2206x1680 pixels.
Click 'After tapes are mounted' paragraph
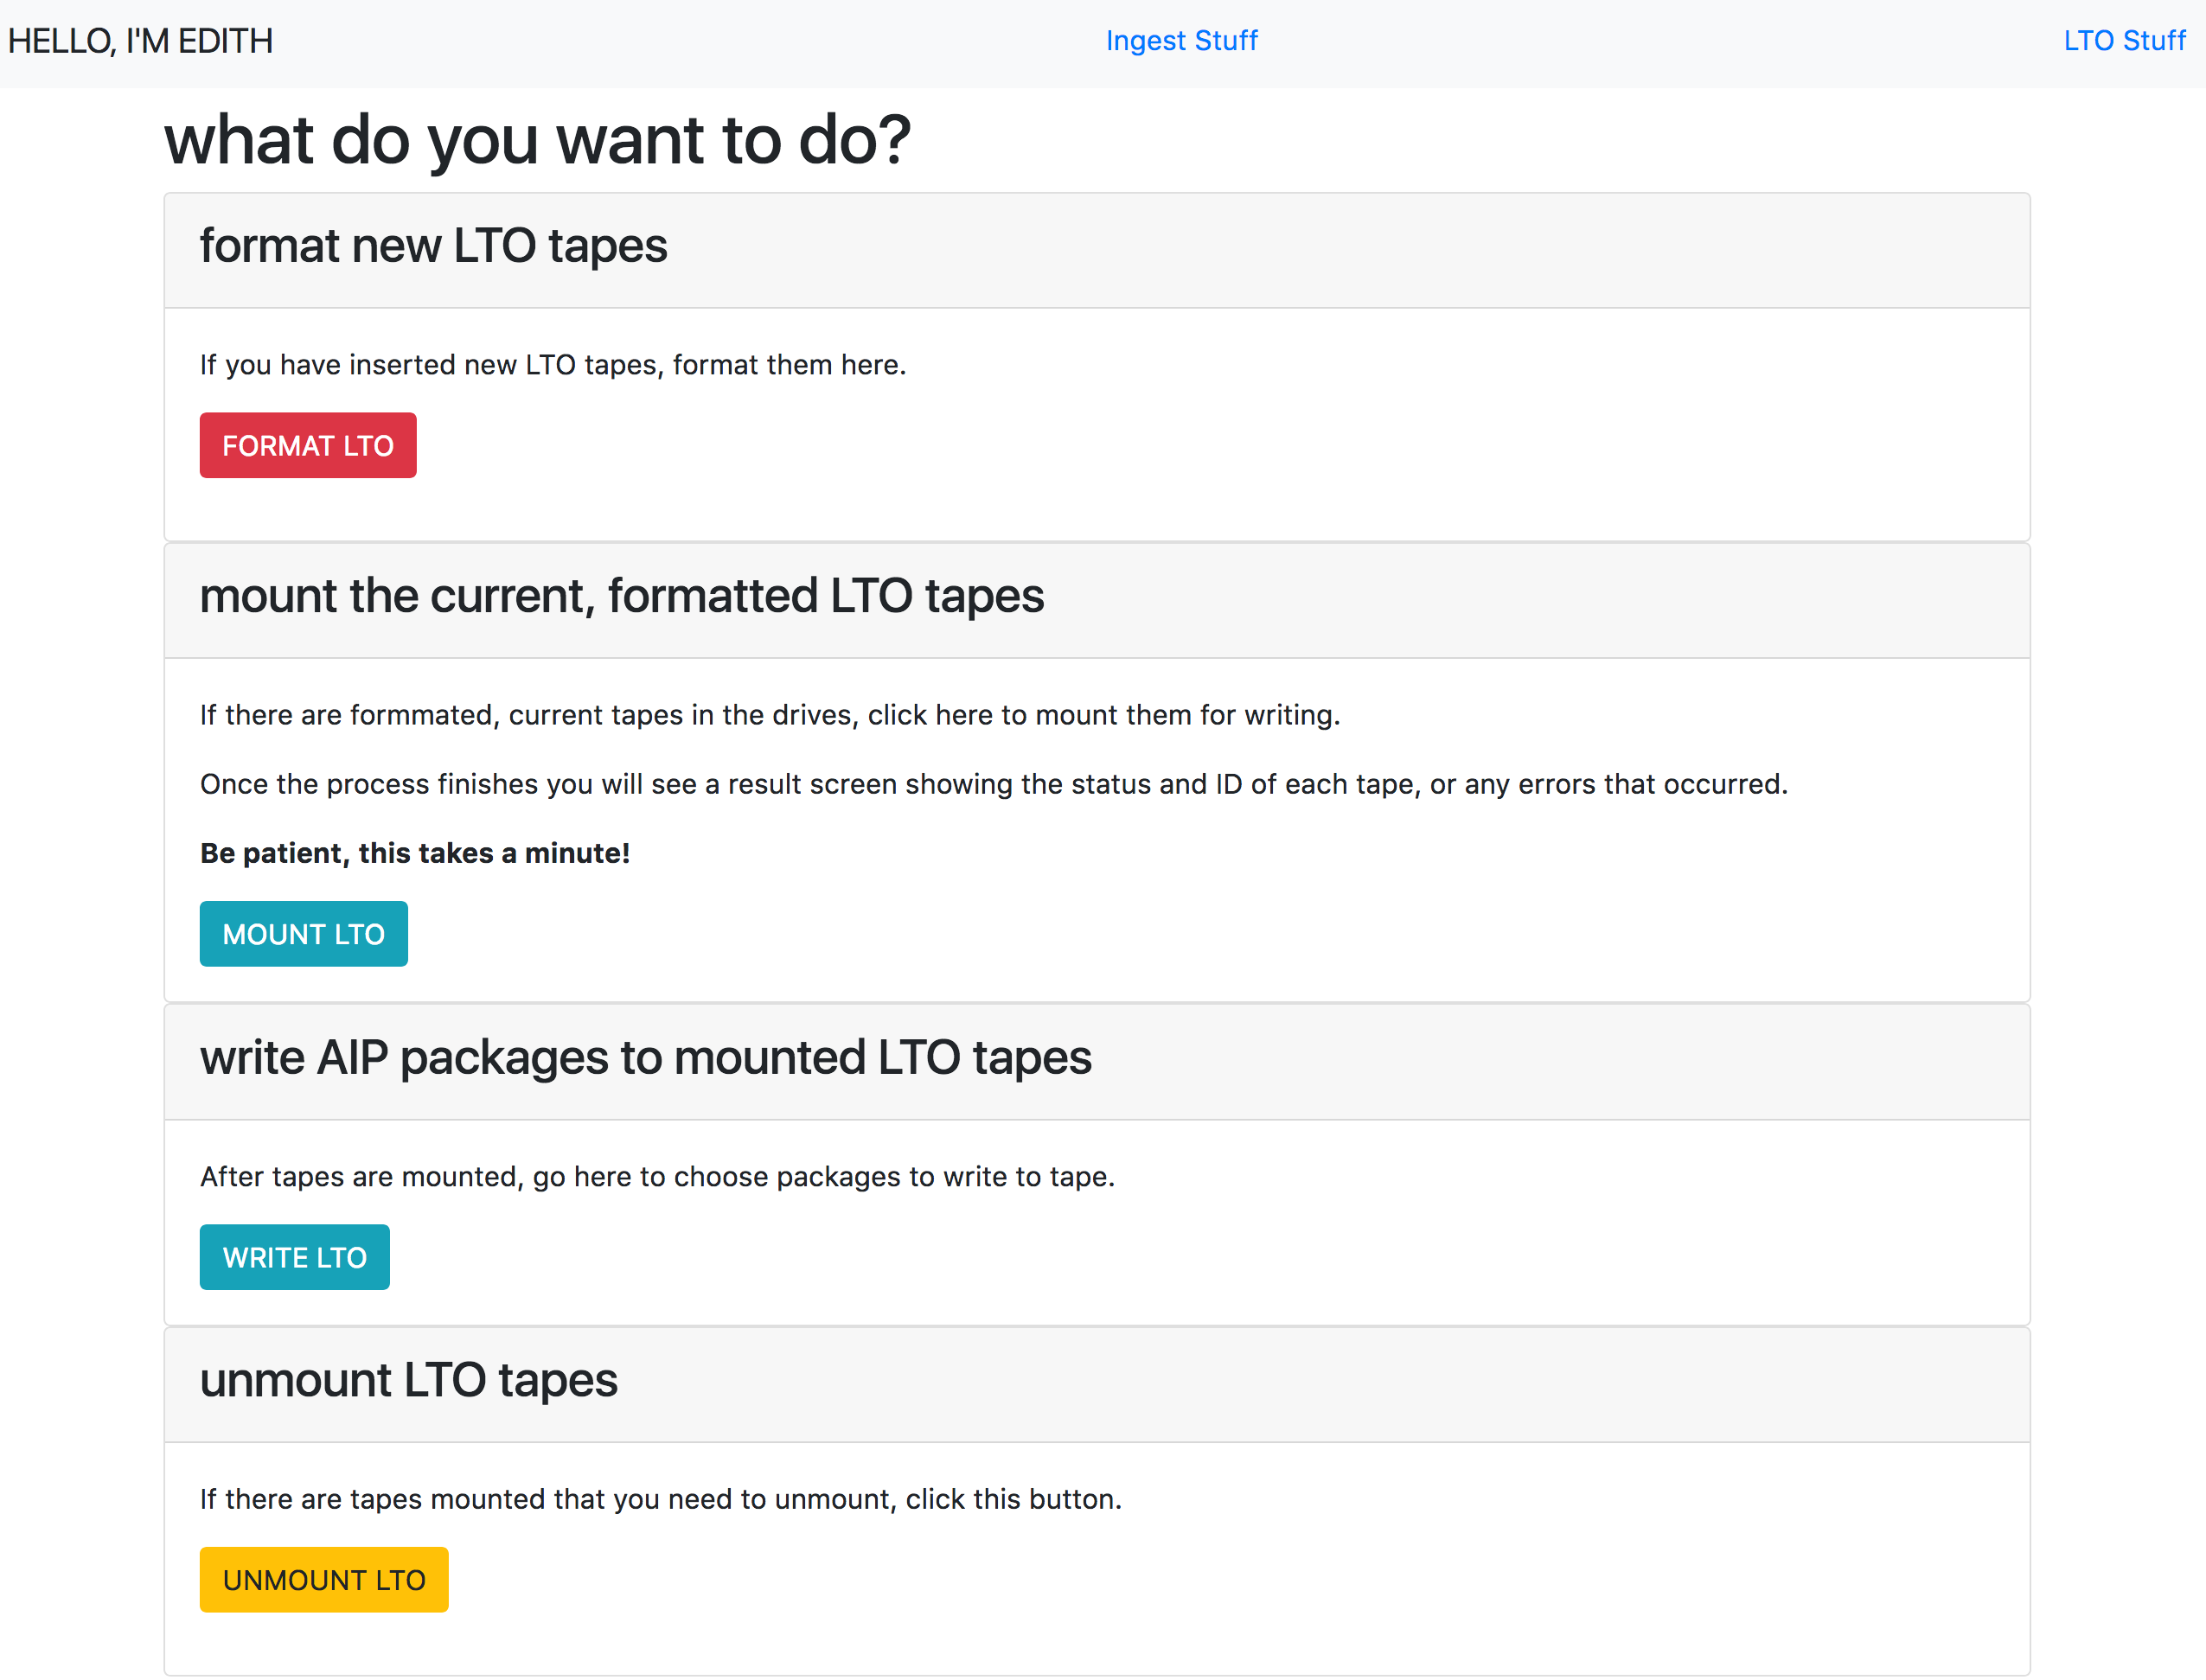click(x=658, y=1177)
